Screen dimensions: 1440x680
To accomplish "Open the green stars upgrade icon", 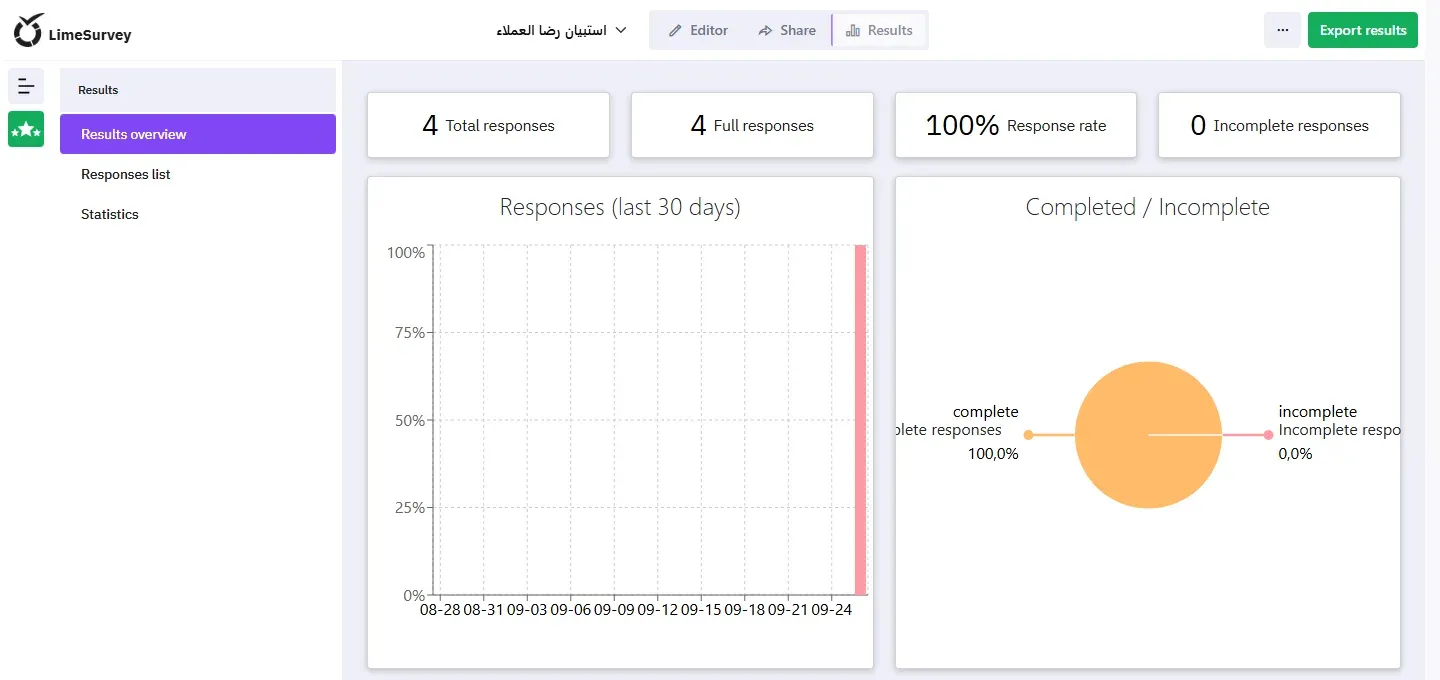I will [x=26, y=129].
